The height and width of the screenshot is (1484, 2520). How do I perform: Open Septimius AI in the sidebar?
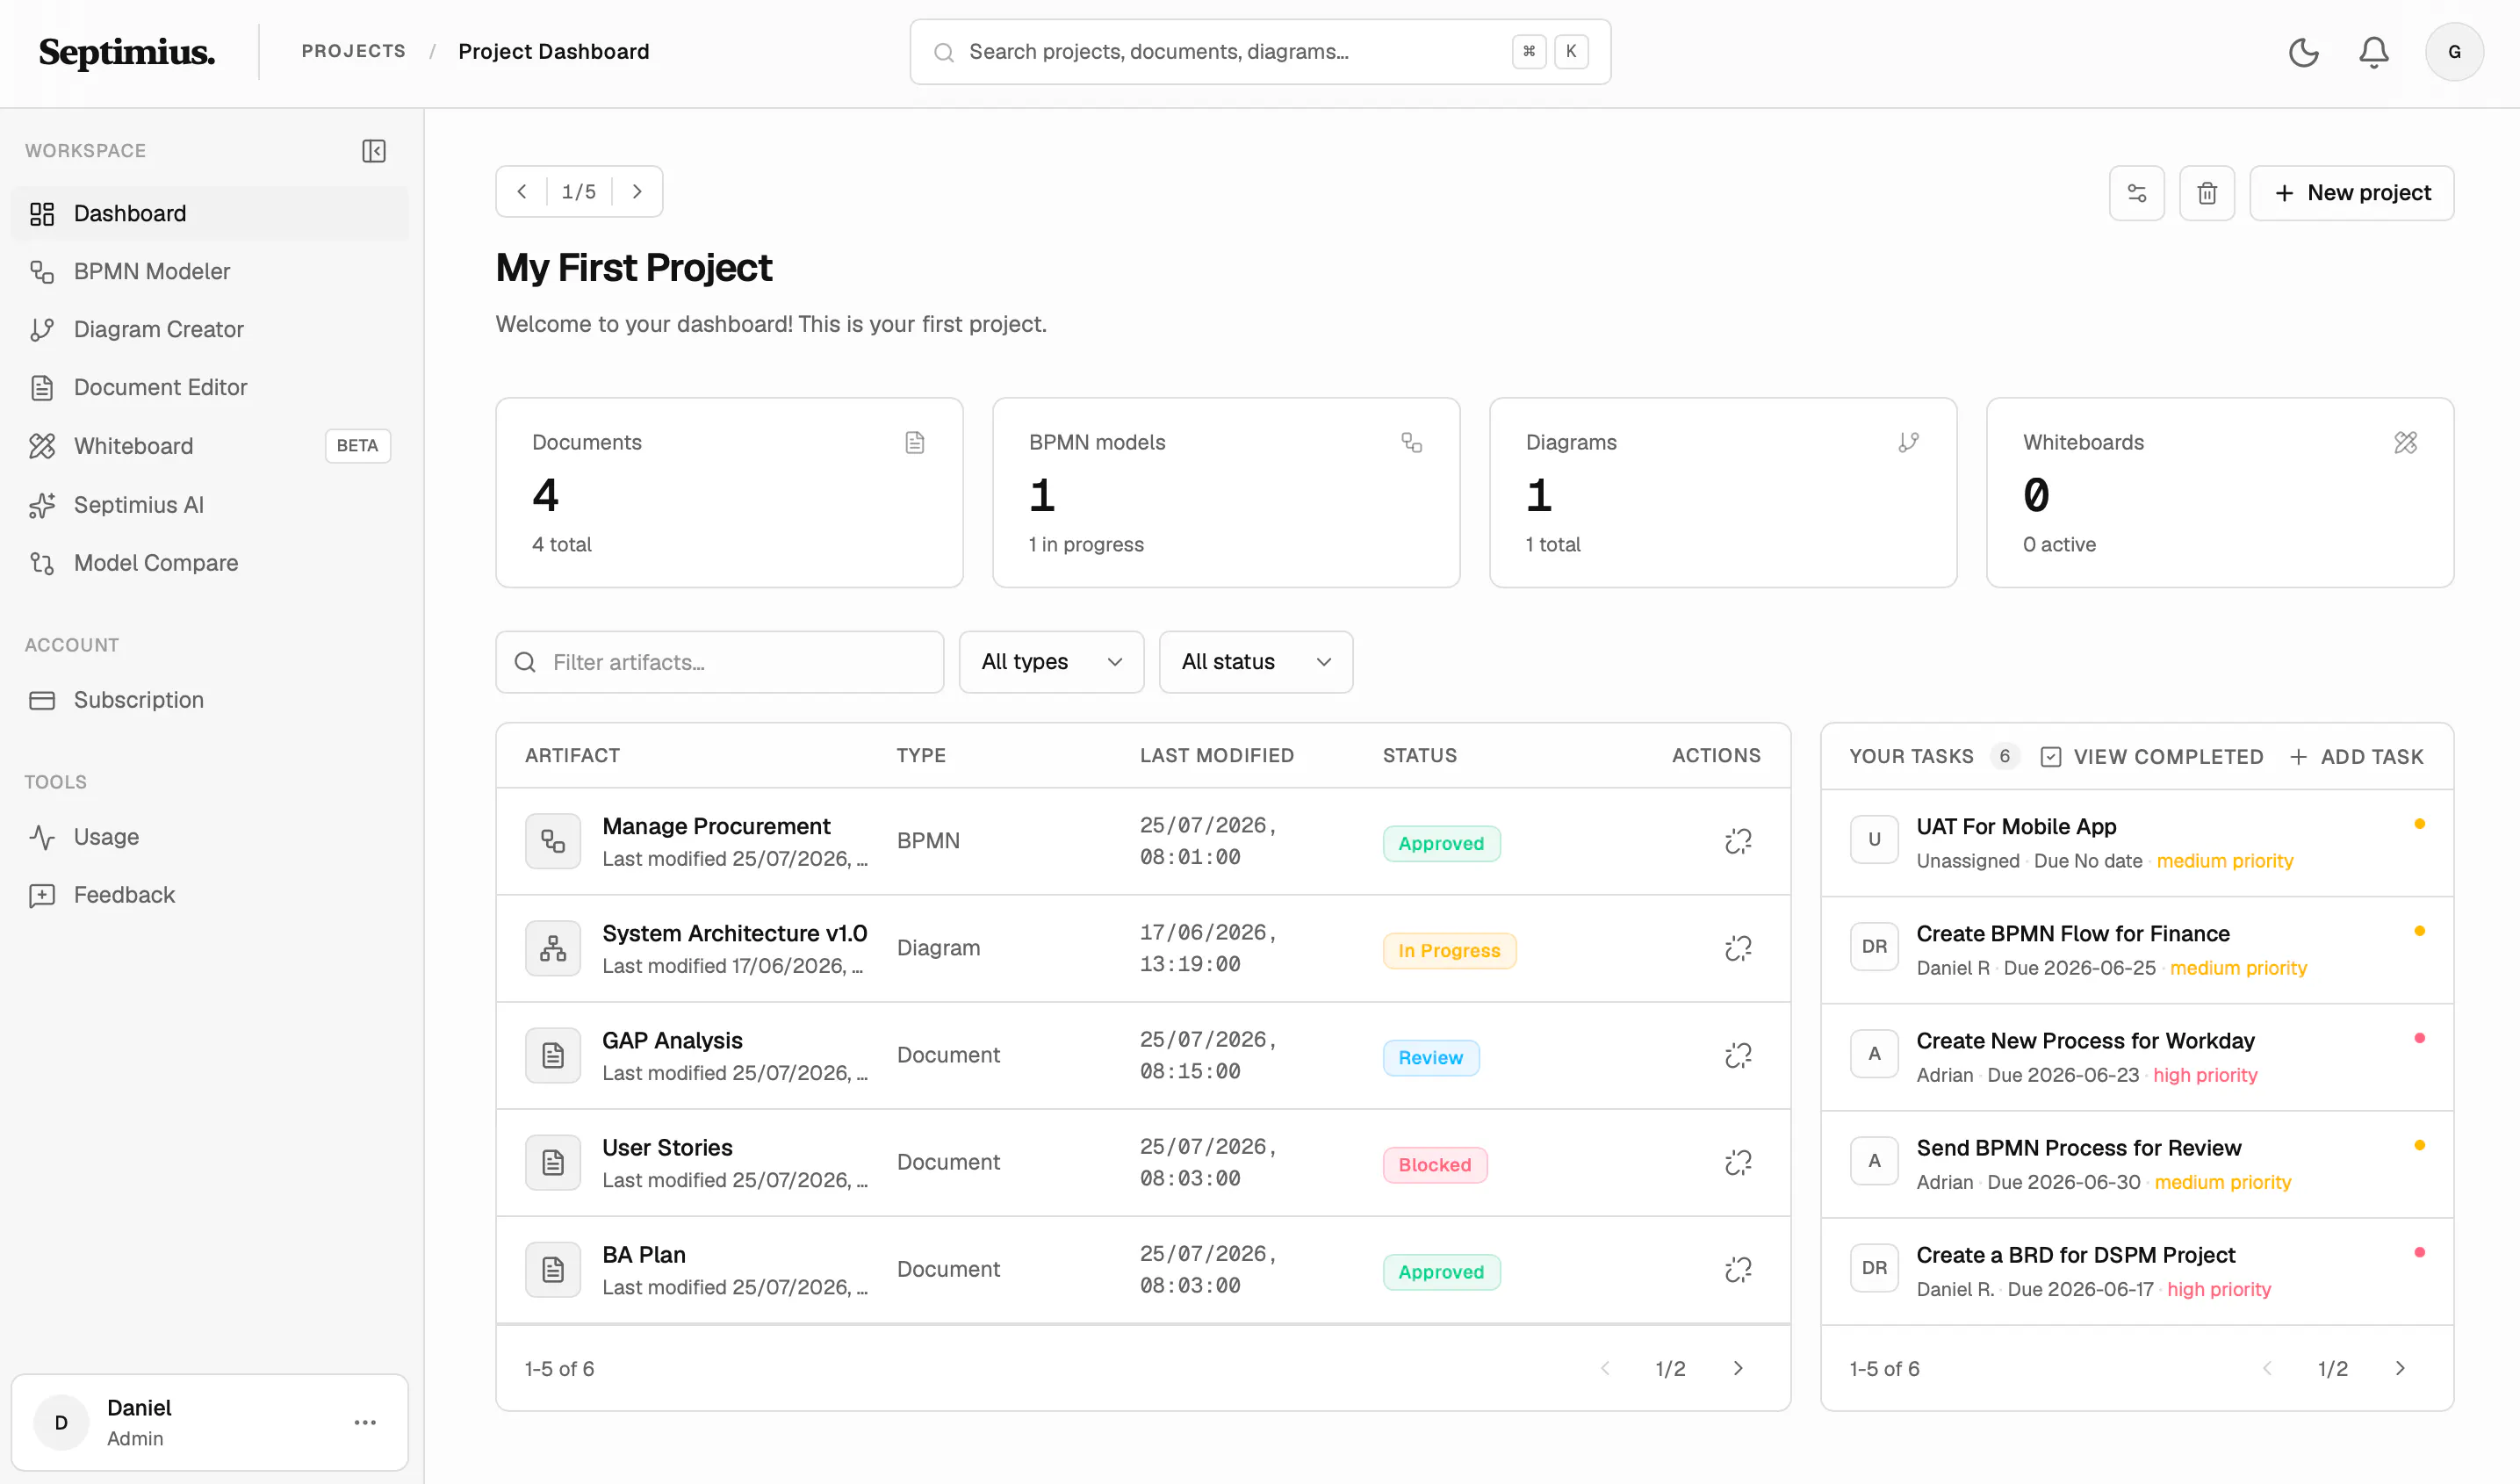click(210, 505)
